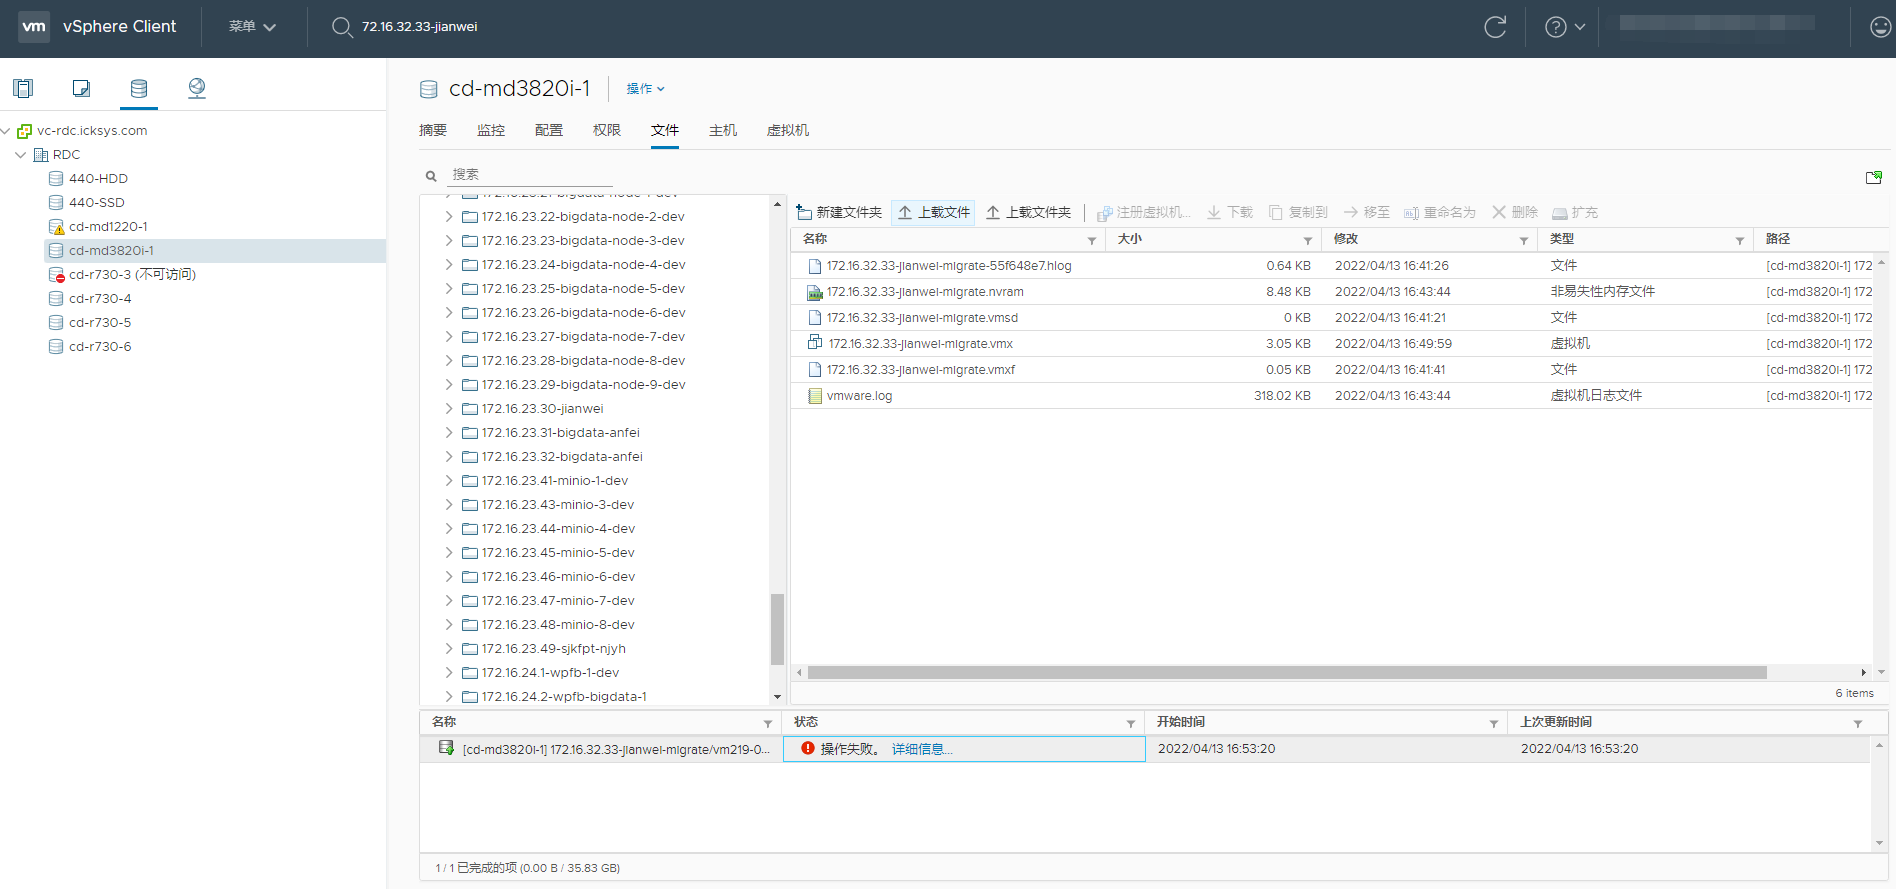Expand the 172.16.24.1-wpfb-1-dev folder

pyautogui.click(x=449, y=673)
